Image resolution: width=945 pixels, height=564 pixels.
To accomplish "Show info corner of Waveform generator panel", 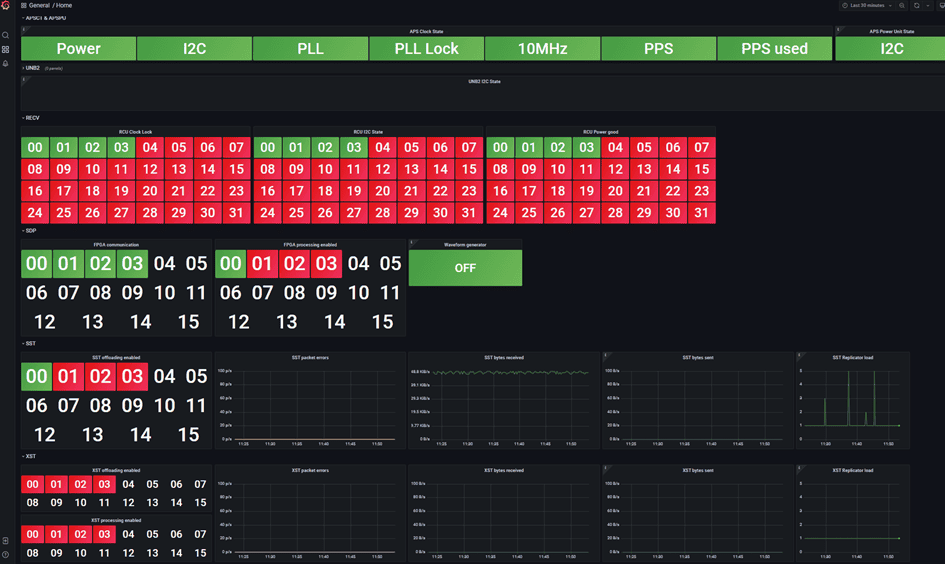I will pyautogui.click(x=412, y=242).
